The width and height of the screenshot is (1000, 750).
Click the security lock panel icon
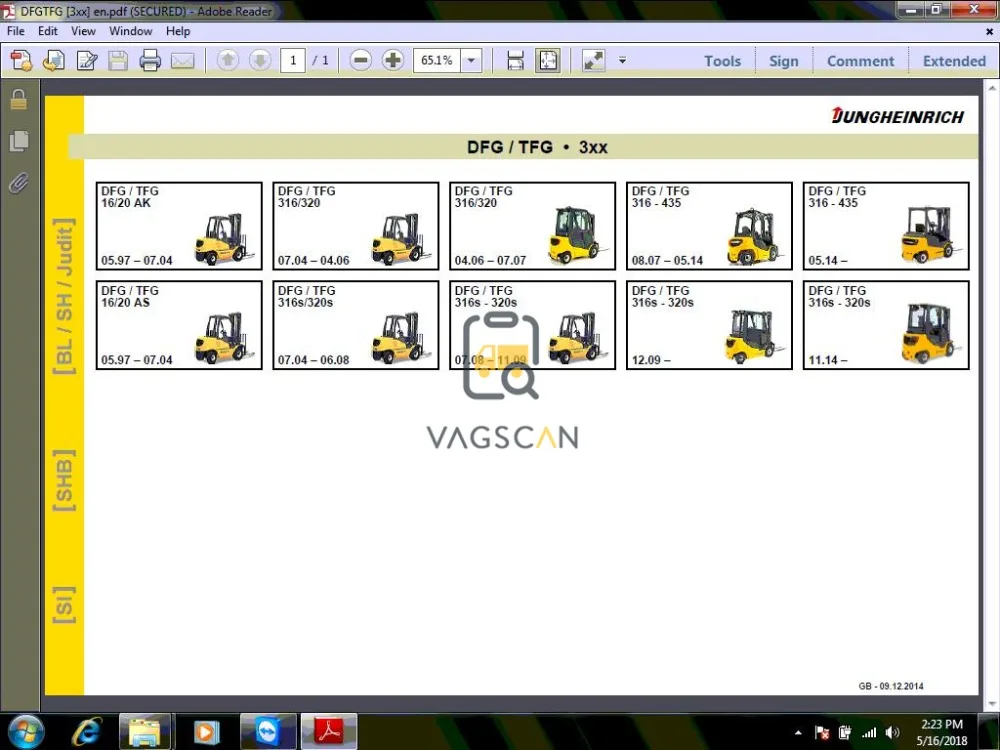(19, 99)
